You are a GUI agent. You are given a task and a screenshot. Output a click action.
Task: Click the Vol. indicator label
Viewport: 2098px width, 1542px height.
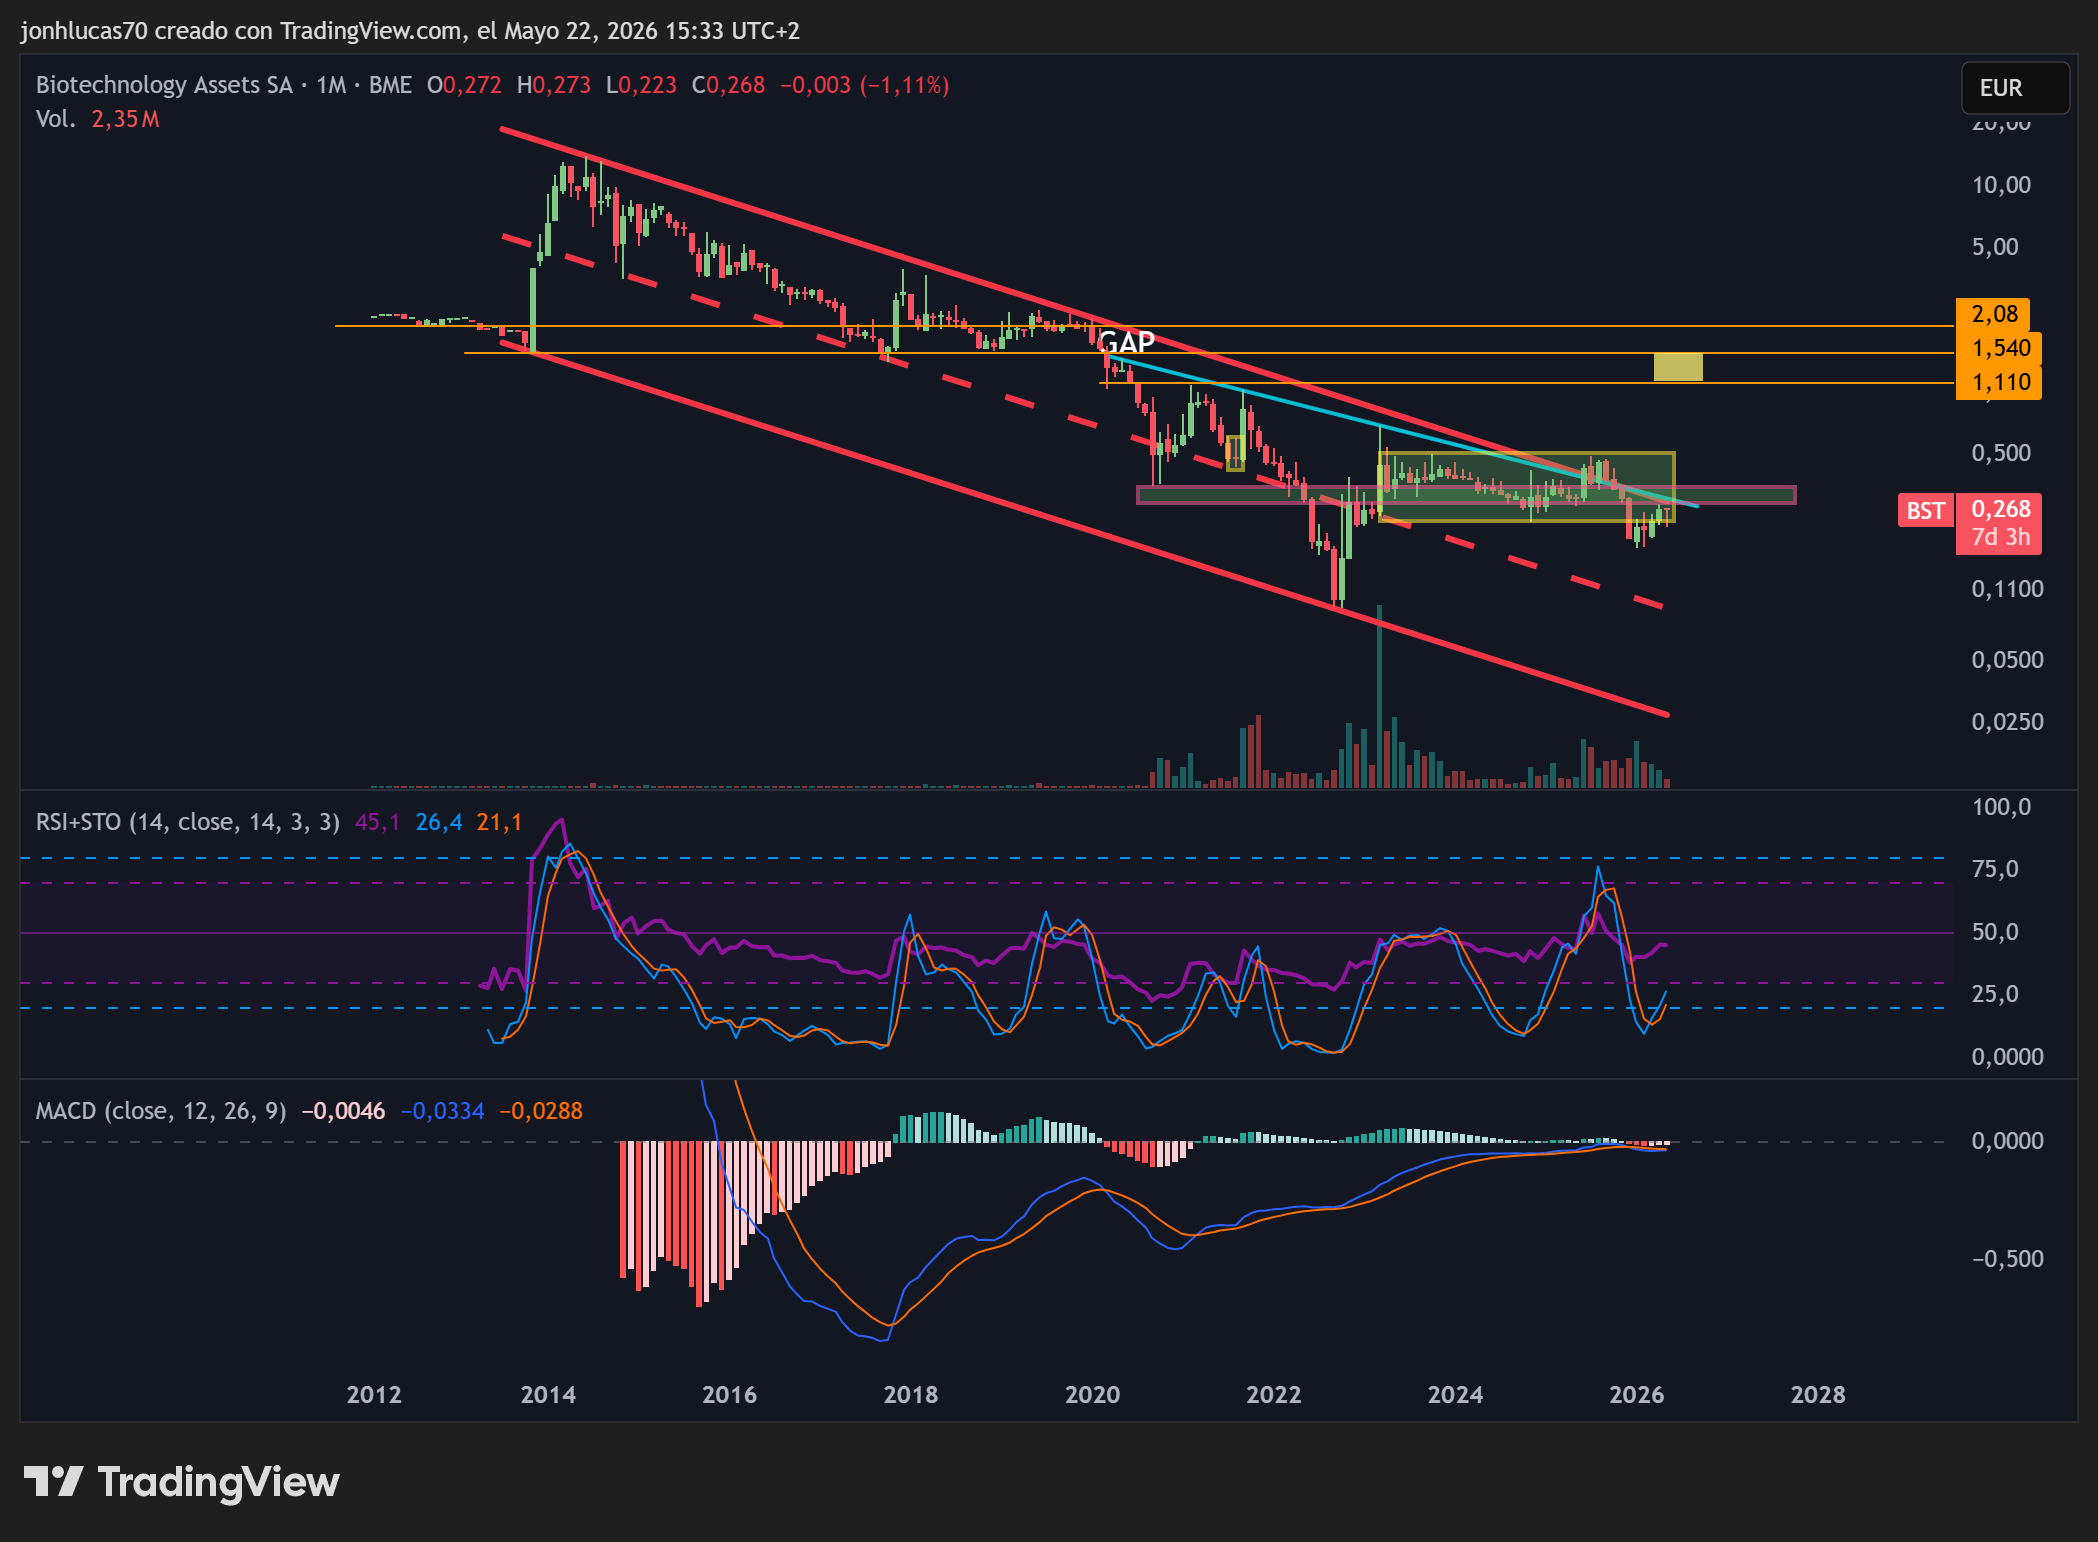pyautogui.click(x=55, y=119)
